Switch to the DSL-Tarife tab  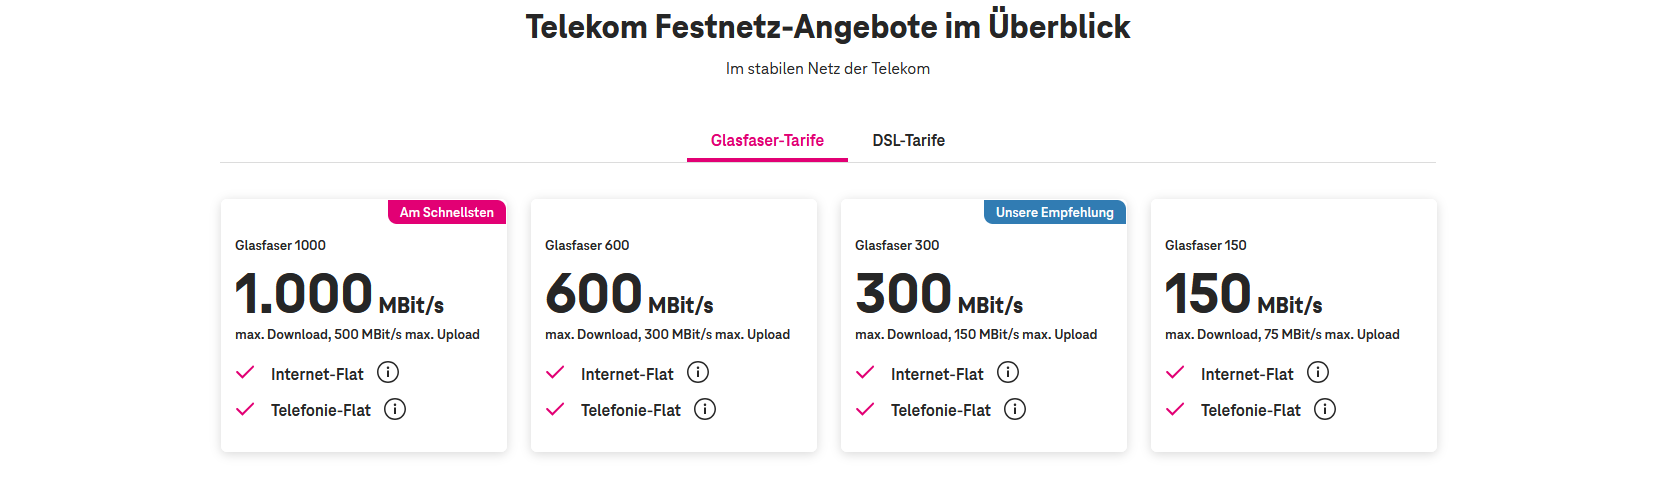coord(908,141)
